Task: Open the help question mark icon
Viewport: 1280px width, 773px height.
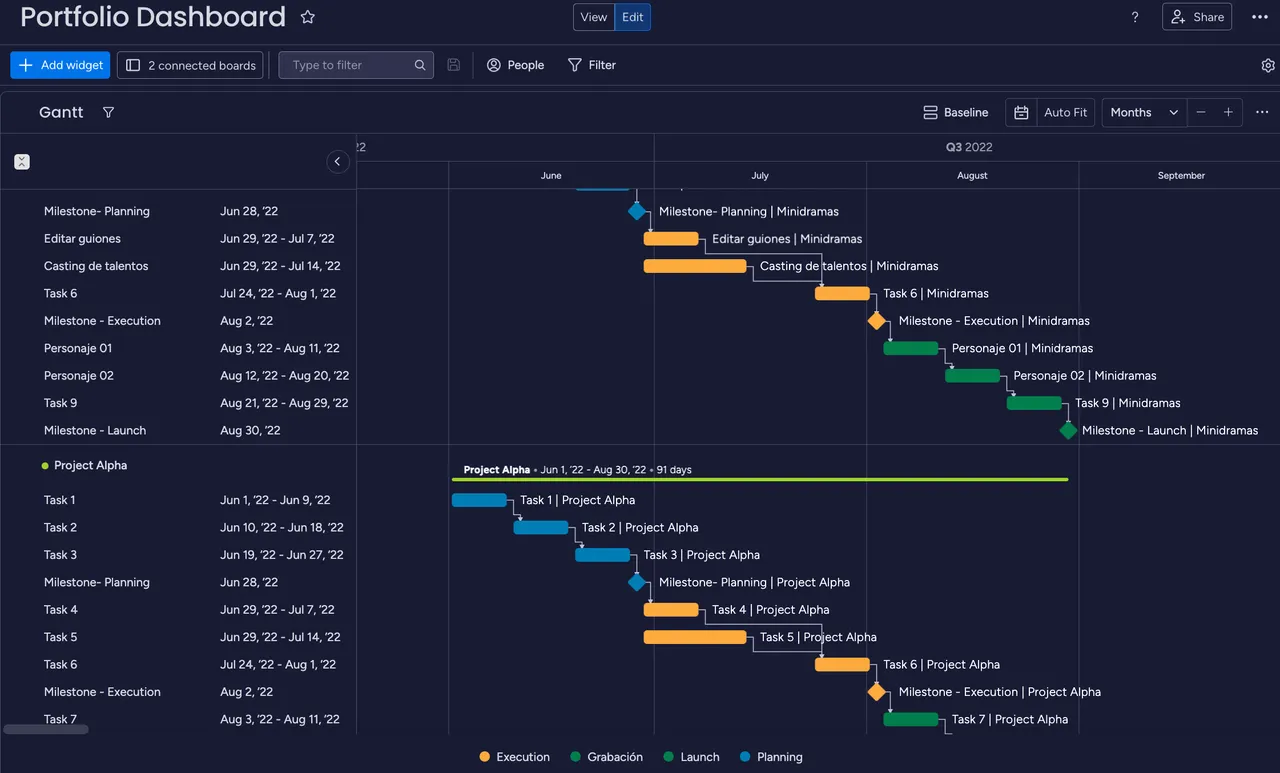Action: [1135, 17]
